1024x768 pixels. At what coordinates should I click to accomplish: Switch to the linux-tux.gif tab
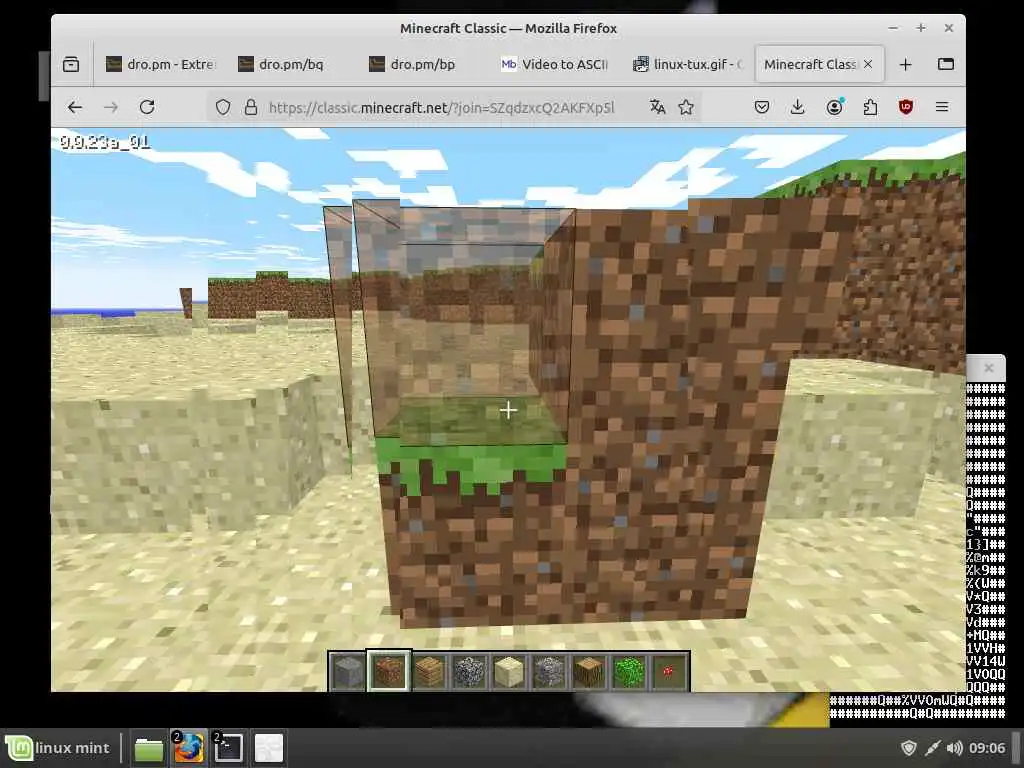687,64
